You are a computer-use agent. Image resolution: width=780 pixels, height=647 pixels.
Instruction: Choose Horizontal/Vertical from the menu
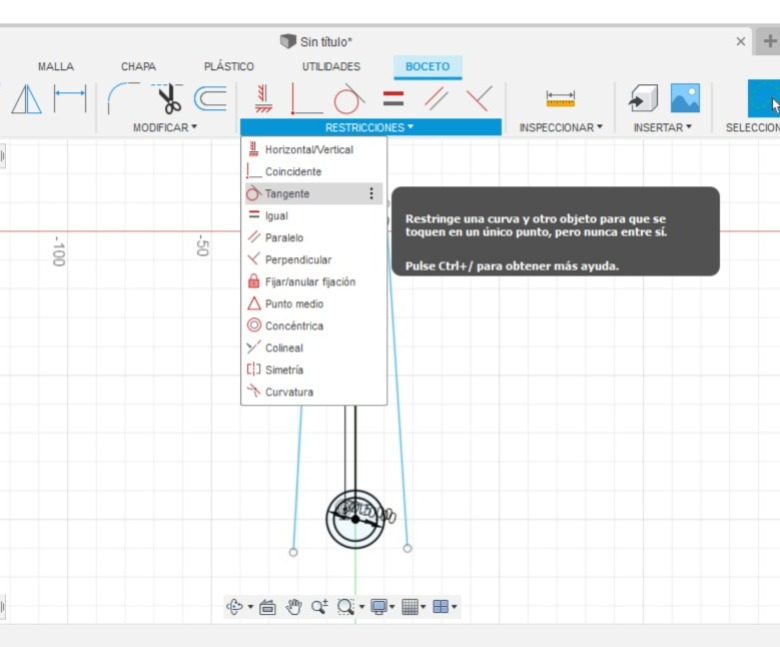coord(314,149)
